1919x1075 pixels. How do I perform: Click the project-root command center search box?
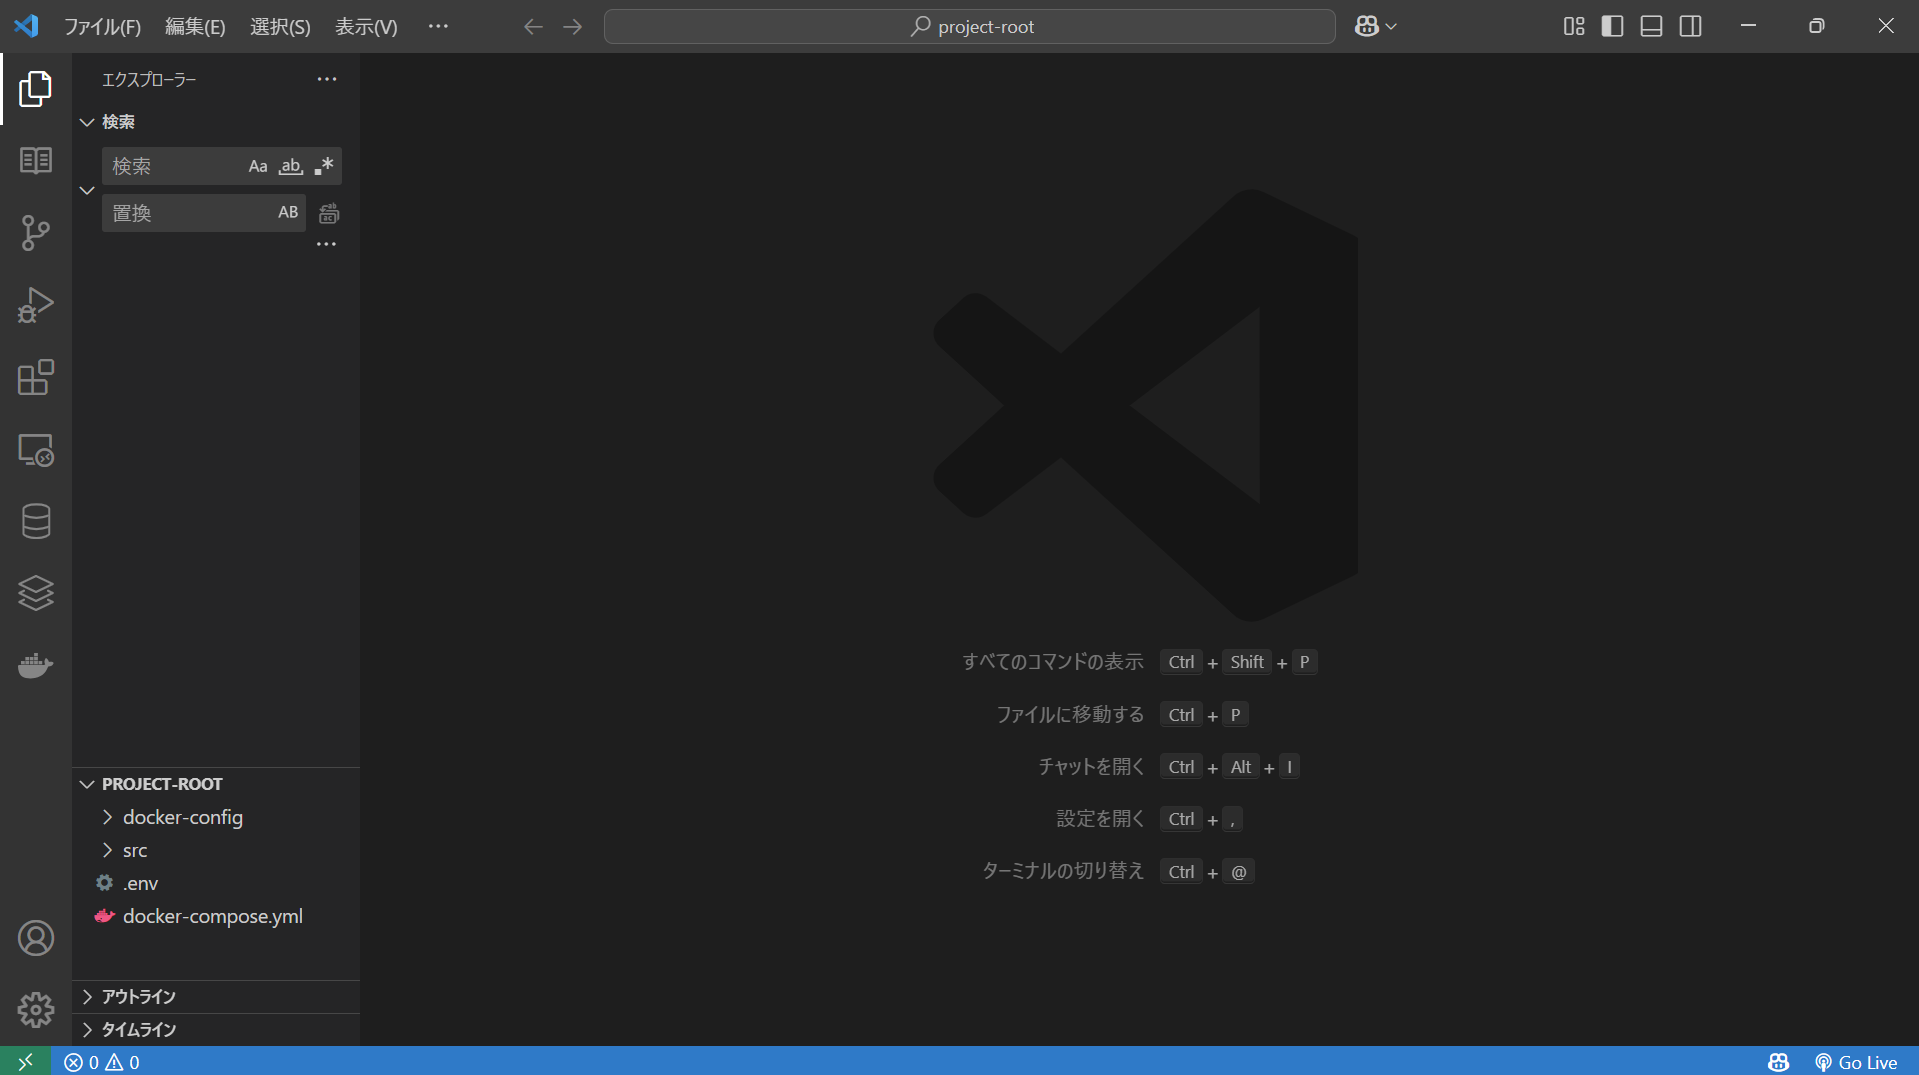(x=970, y=27)
